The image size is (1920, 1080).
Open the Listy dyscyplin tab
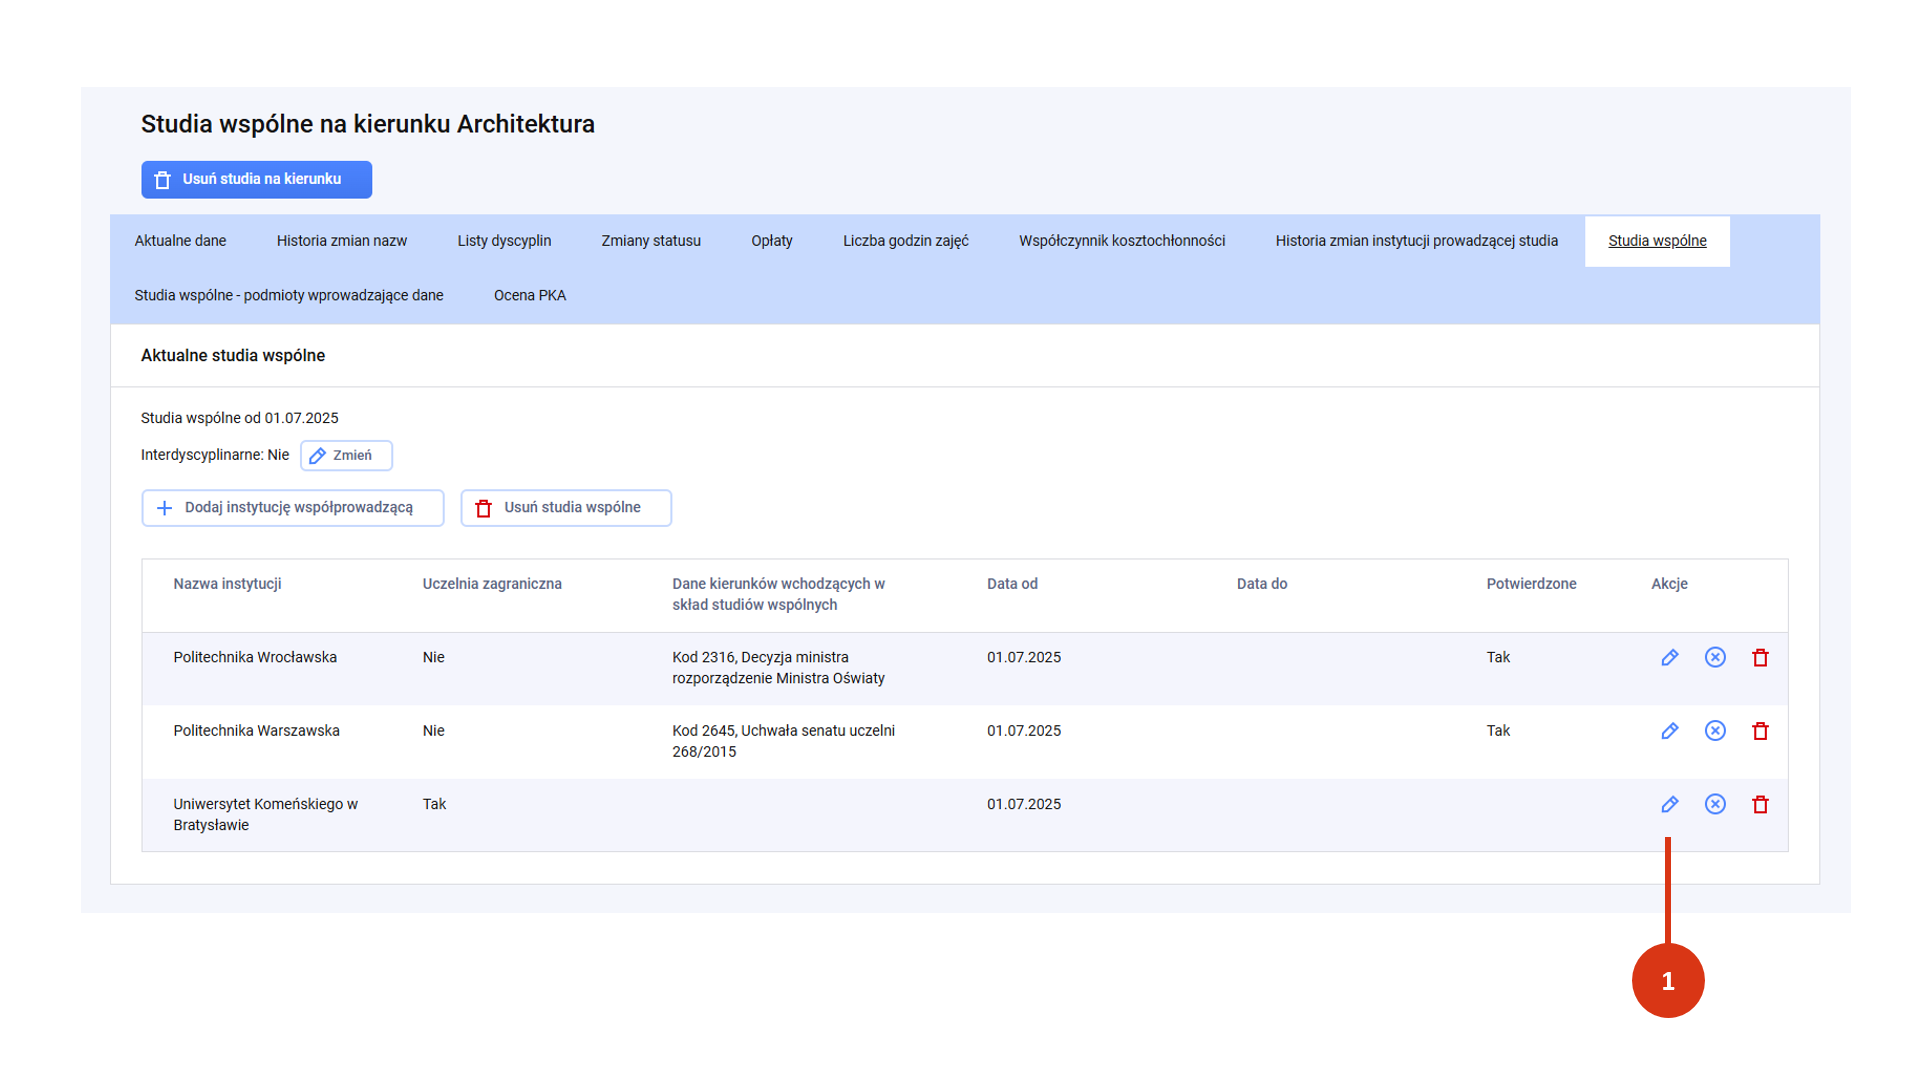[504, 241]
